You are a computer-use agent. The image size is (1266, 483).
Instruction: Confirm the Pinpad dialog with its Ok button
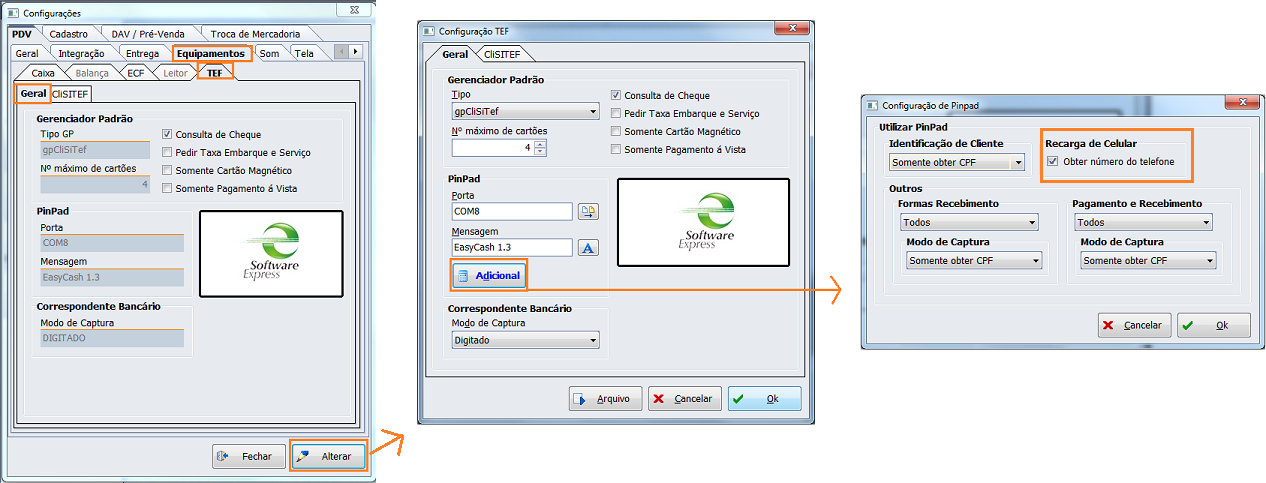[x=1214, y=325]
